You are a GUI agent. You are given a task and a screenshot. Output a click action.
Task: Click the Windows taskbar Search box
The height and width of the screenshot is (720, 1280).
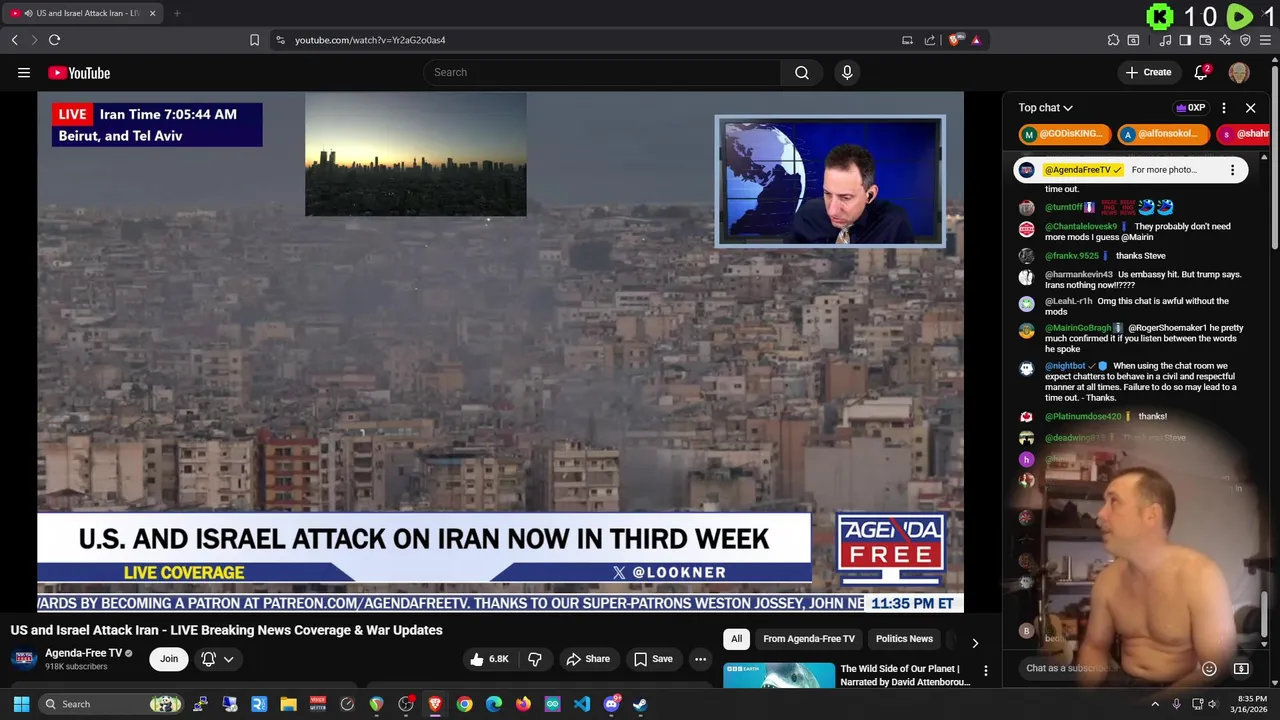click(x=112, y=704)
